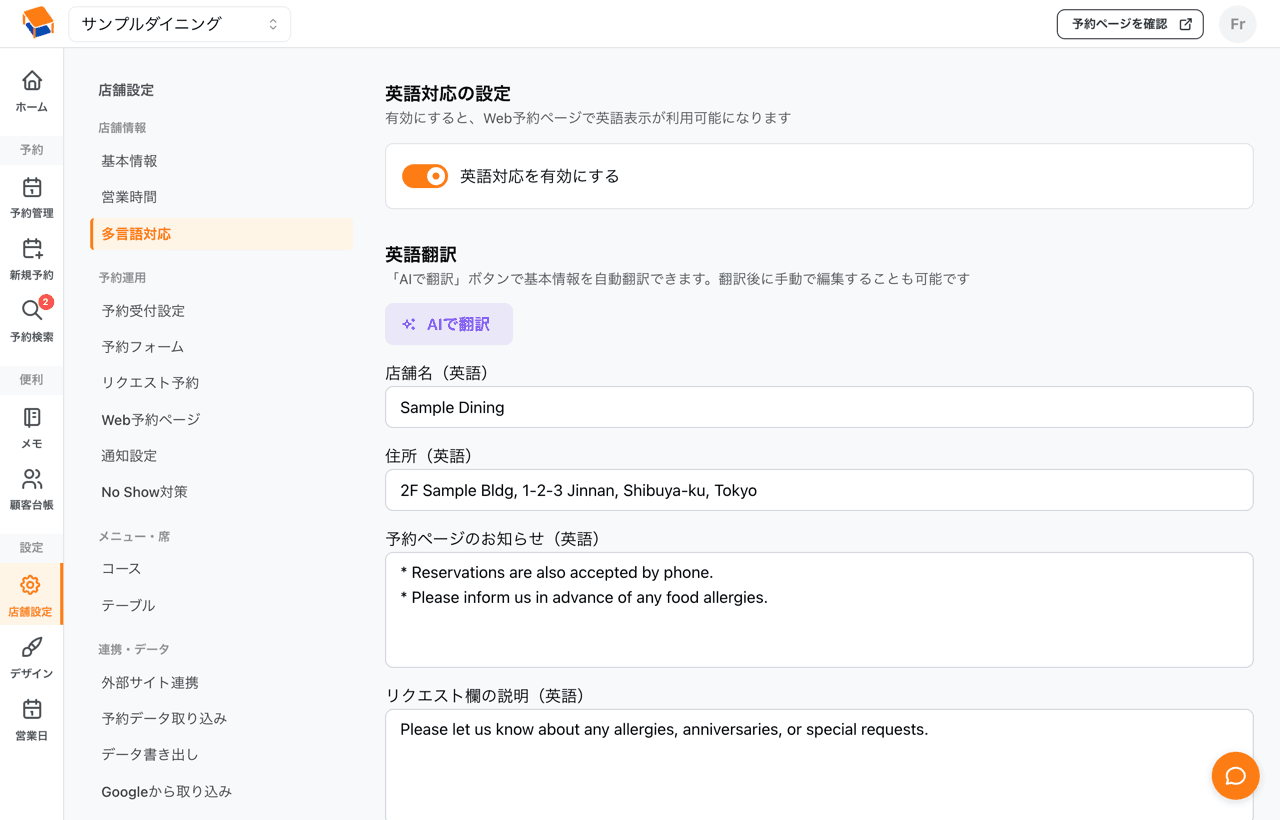The width and height of the screenshot is (1280, 820).
Task: Click 予約ページのお知らせ（英語） textarea
Action: point(819,610)
